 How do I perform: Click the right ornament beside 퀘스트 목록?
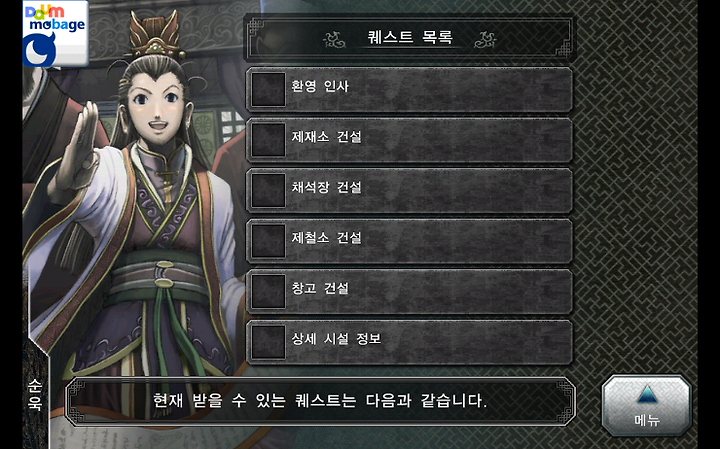(x=485, y=39)
